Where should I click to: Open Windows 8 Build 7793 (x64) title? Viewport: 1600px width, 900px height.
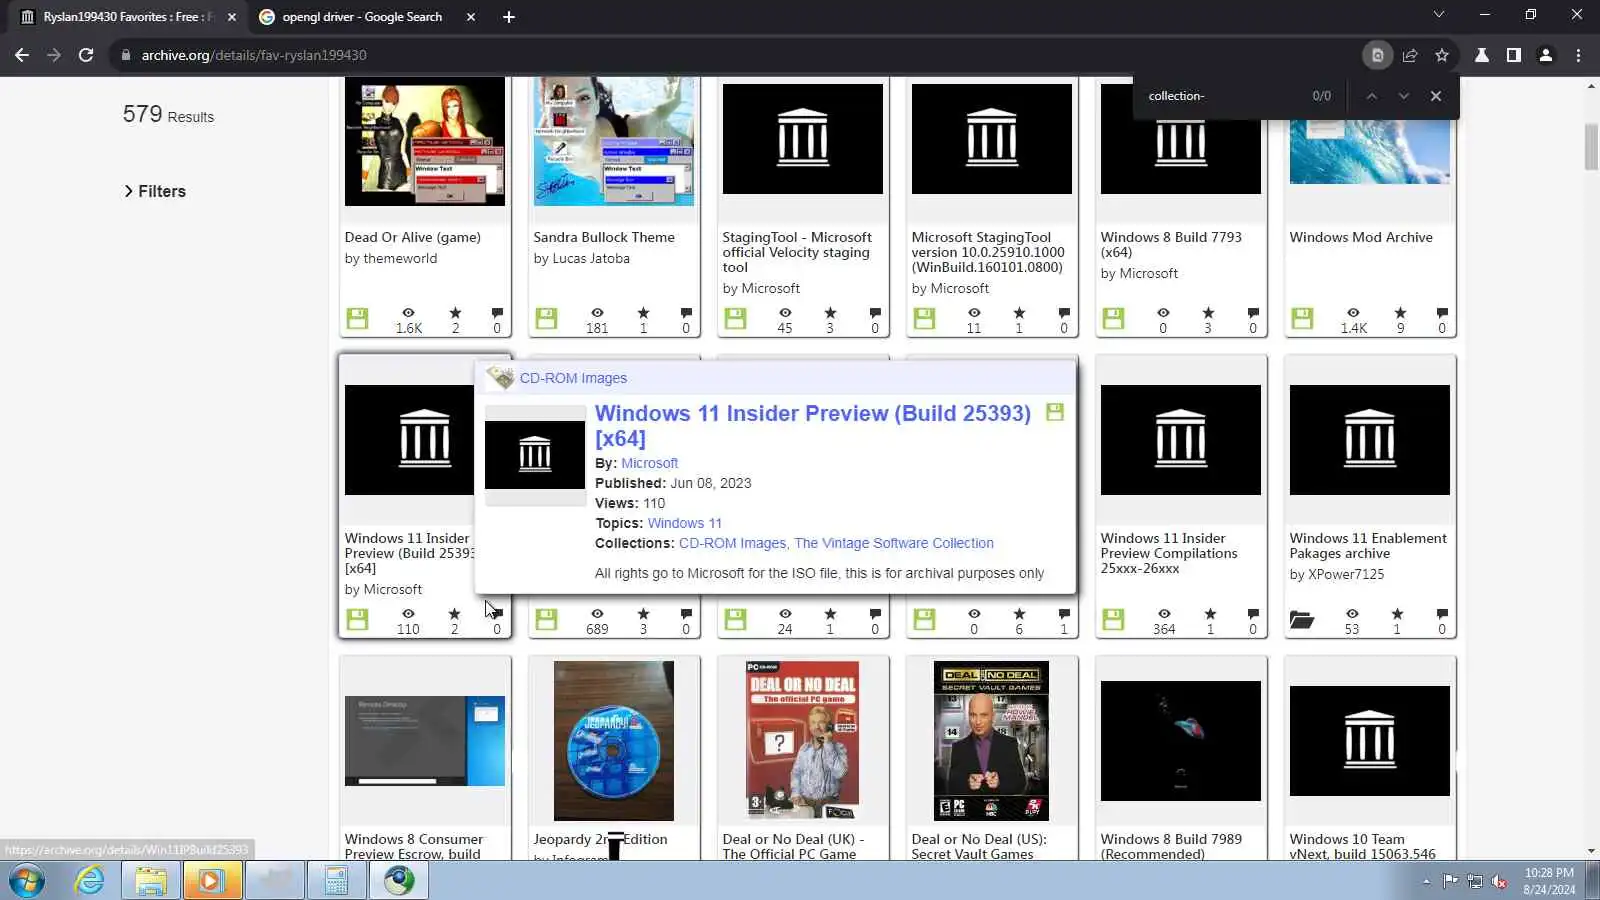1171,245
